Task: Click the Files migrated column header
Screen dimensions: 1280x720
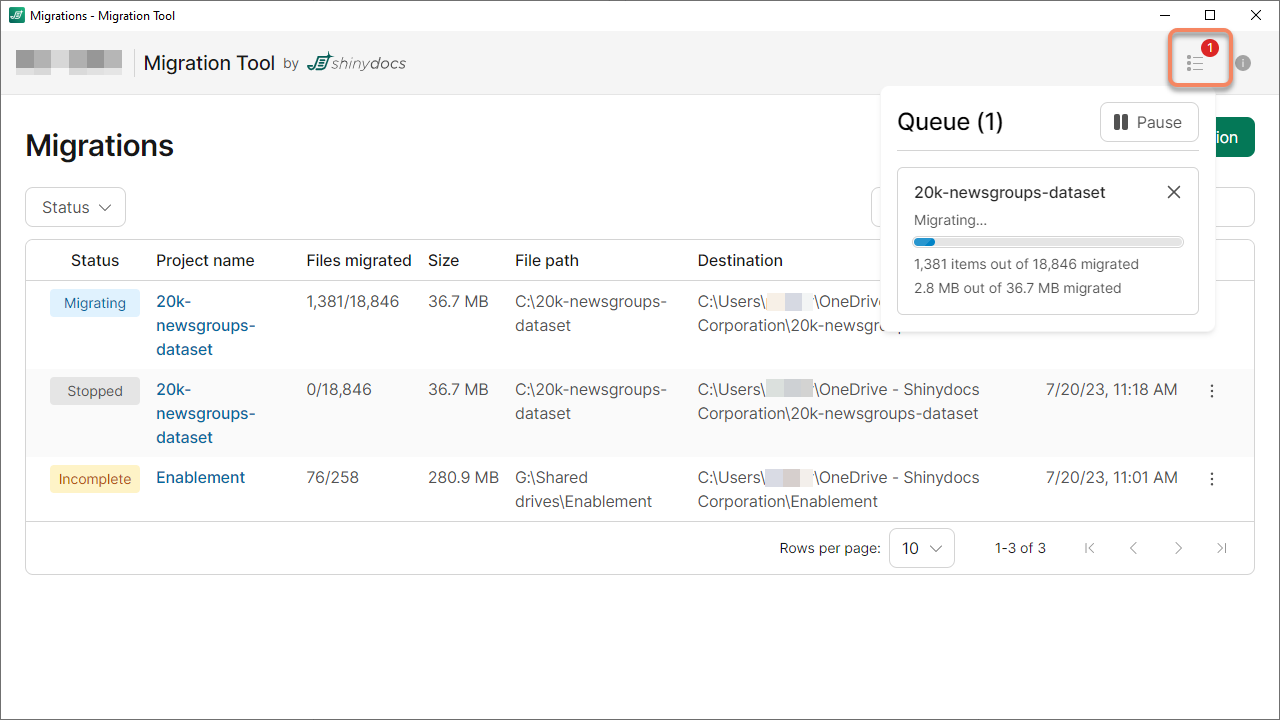Action: (x=358, y=260)
